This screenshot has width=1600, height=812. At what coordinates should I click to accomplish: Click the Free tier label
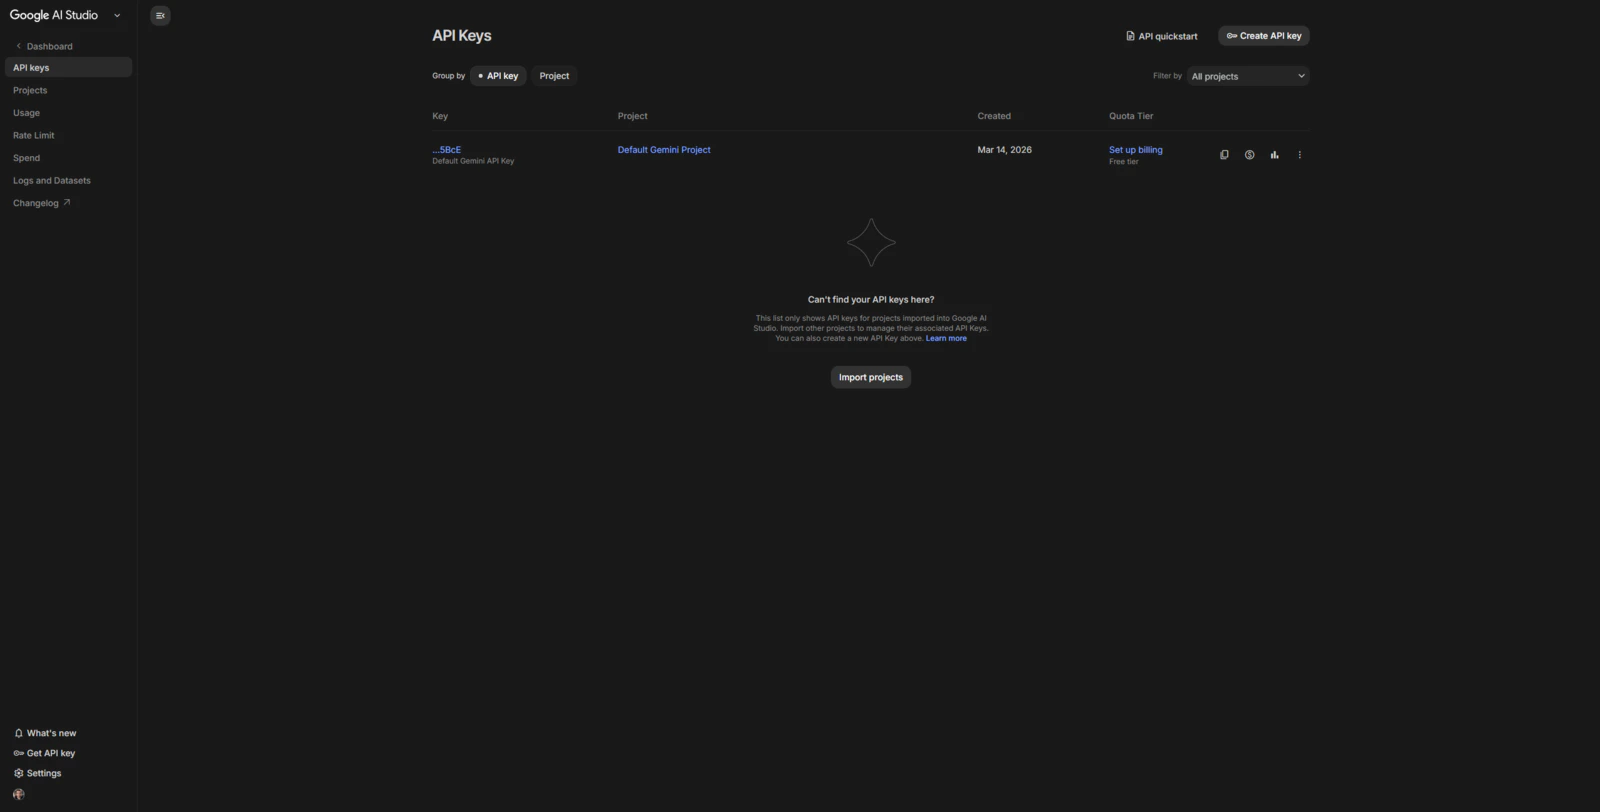click(1123, 162)
